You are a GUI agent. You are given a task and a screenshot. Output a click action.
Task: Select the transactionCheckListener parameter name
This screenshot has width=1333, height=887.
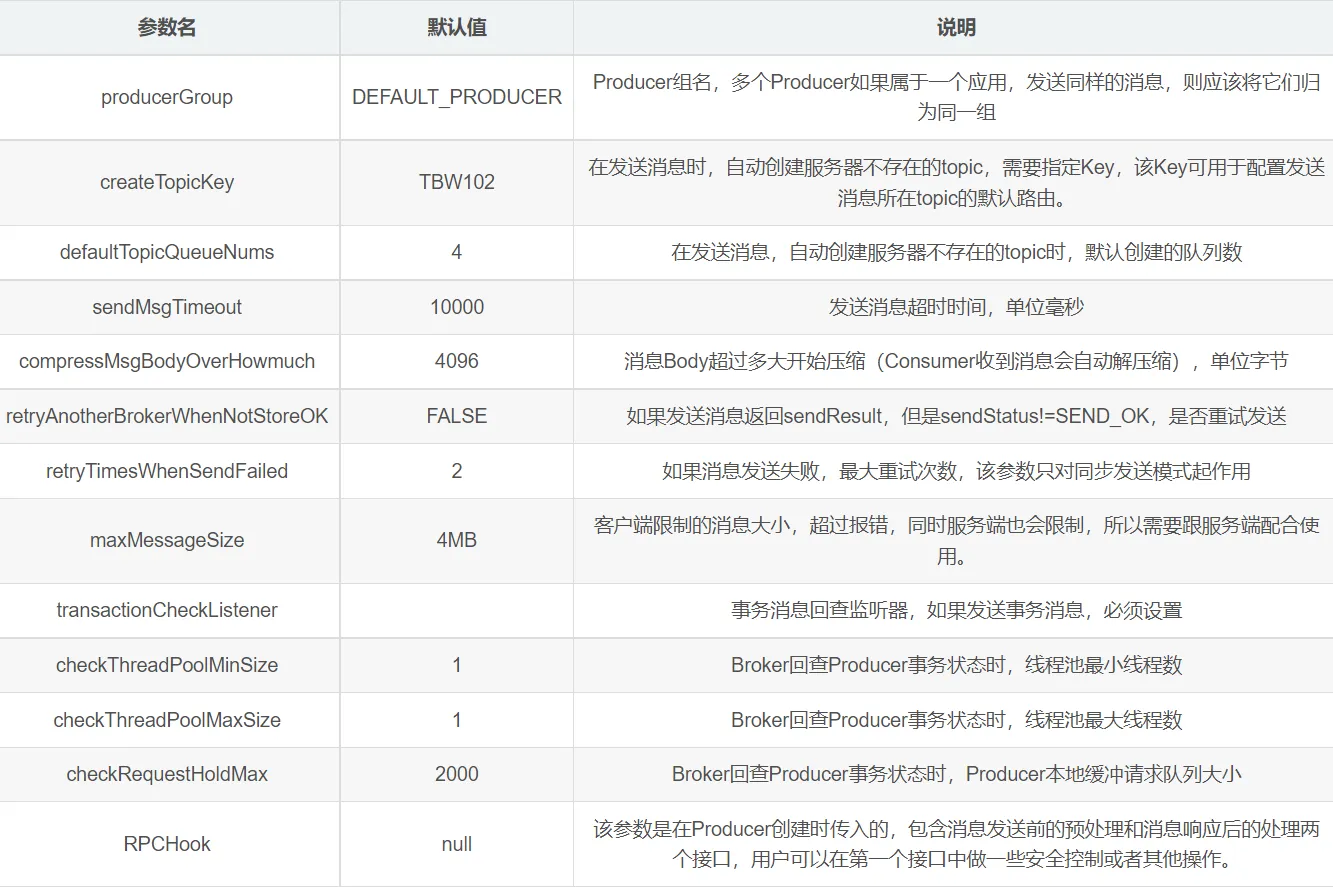tap(167, 610)
